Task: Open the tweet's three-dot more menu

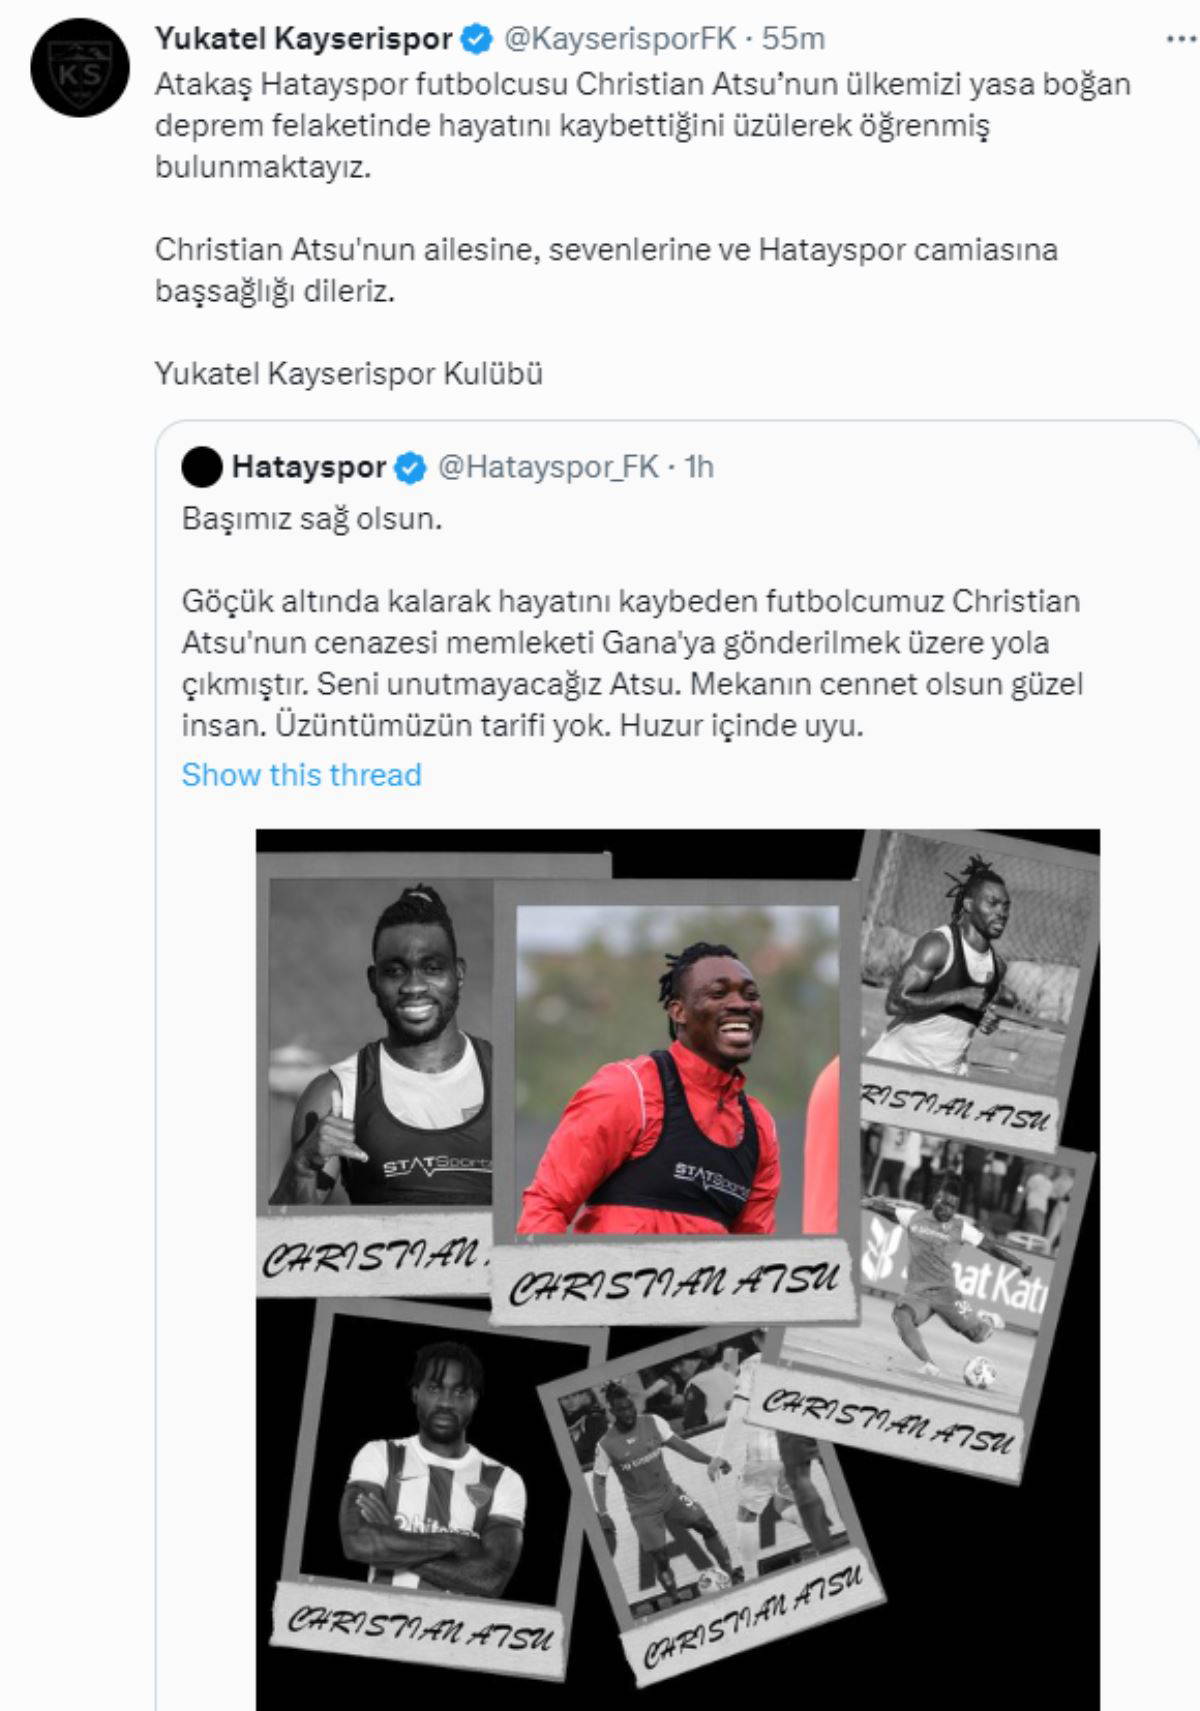Action: tap(1182, 39)
